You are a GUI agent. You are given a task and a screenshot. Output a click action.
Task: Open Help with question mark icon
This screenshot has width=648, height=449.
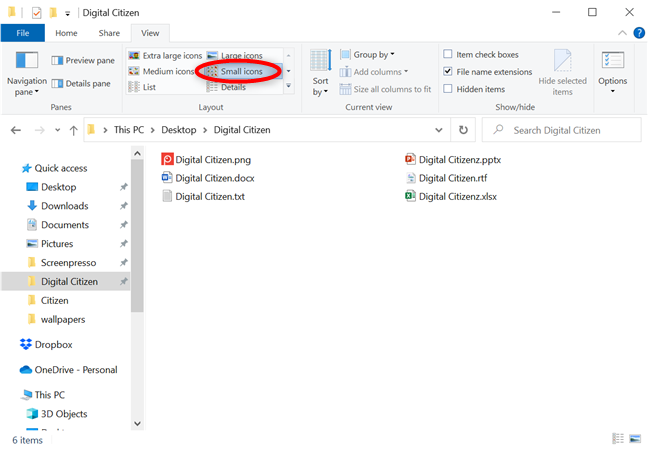pos(639,33)
